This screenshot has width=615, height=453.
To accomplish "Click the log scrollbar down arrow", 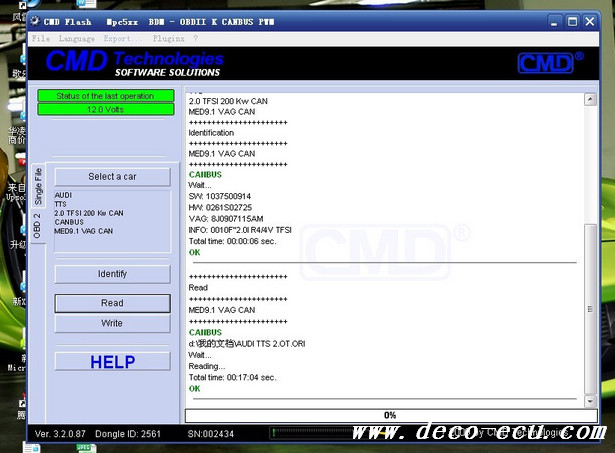I will click(590, 401).
